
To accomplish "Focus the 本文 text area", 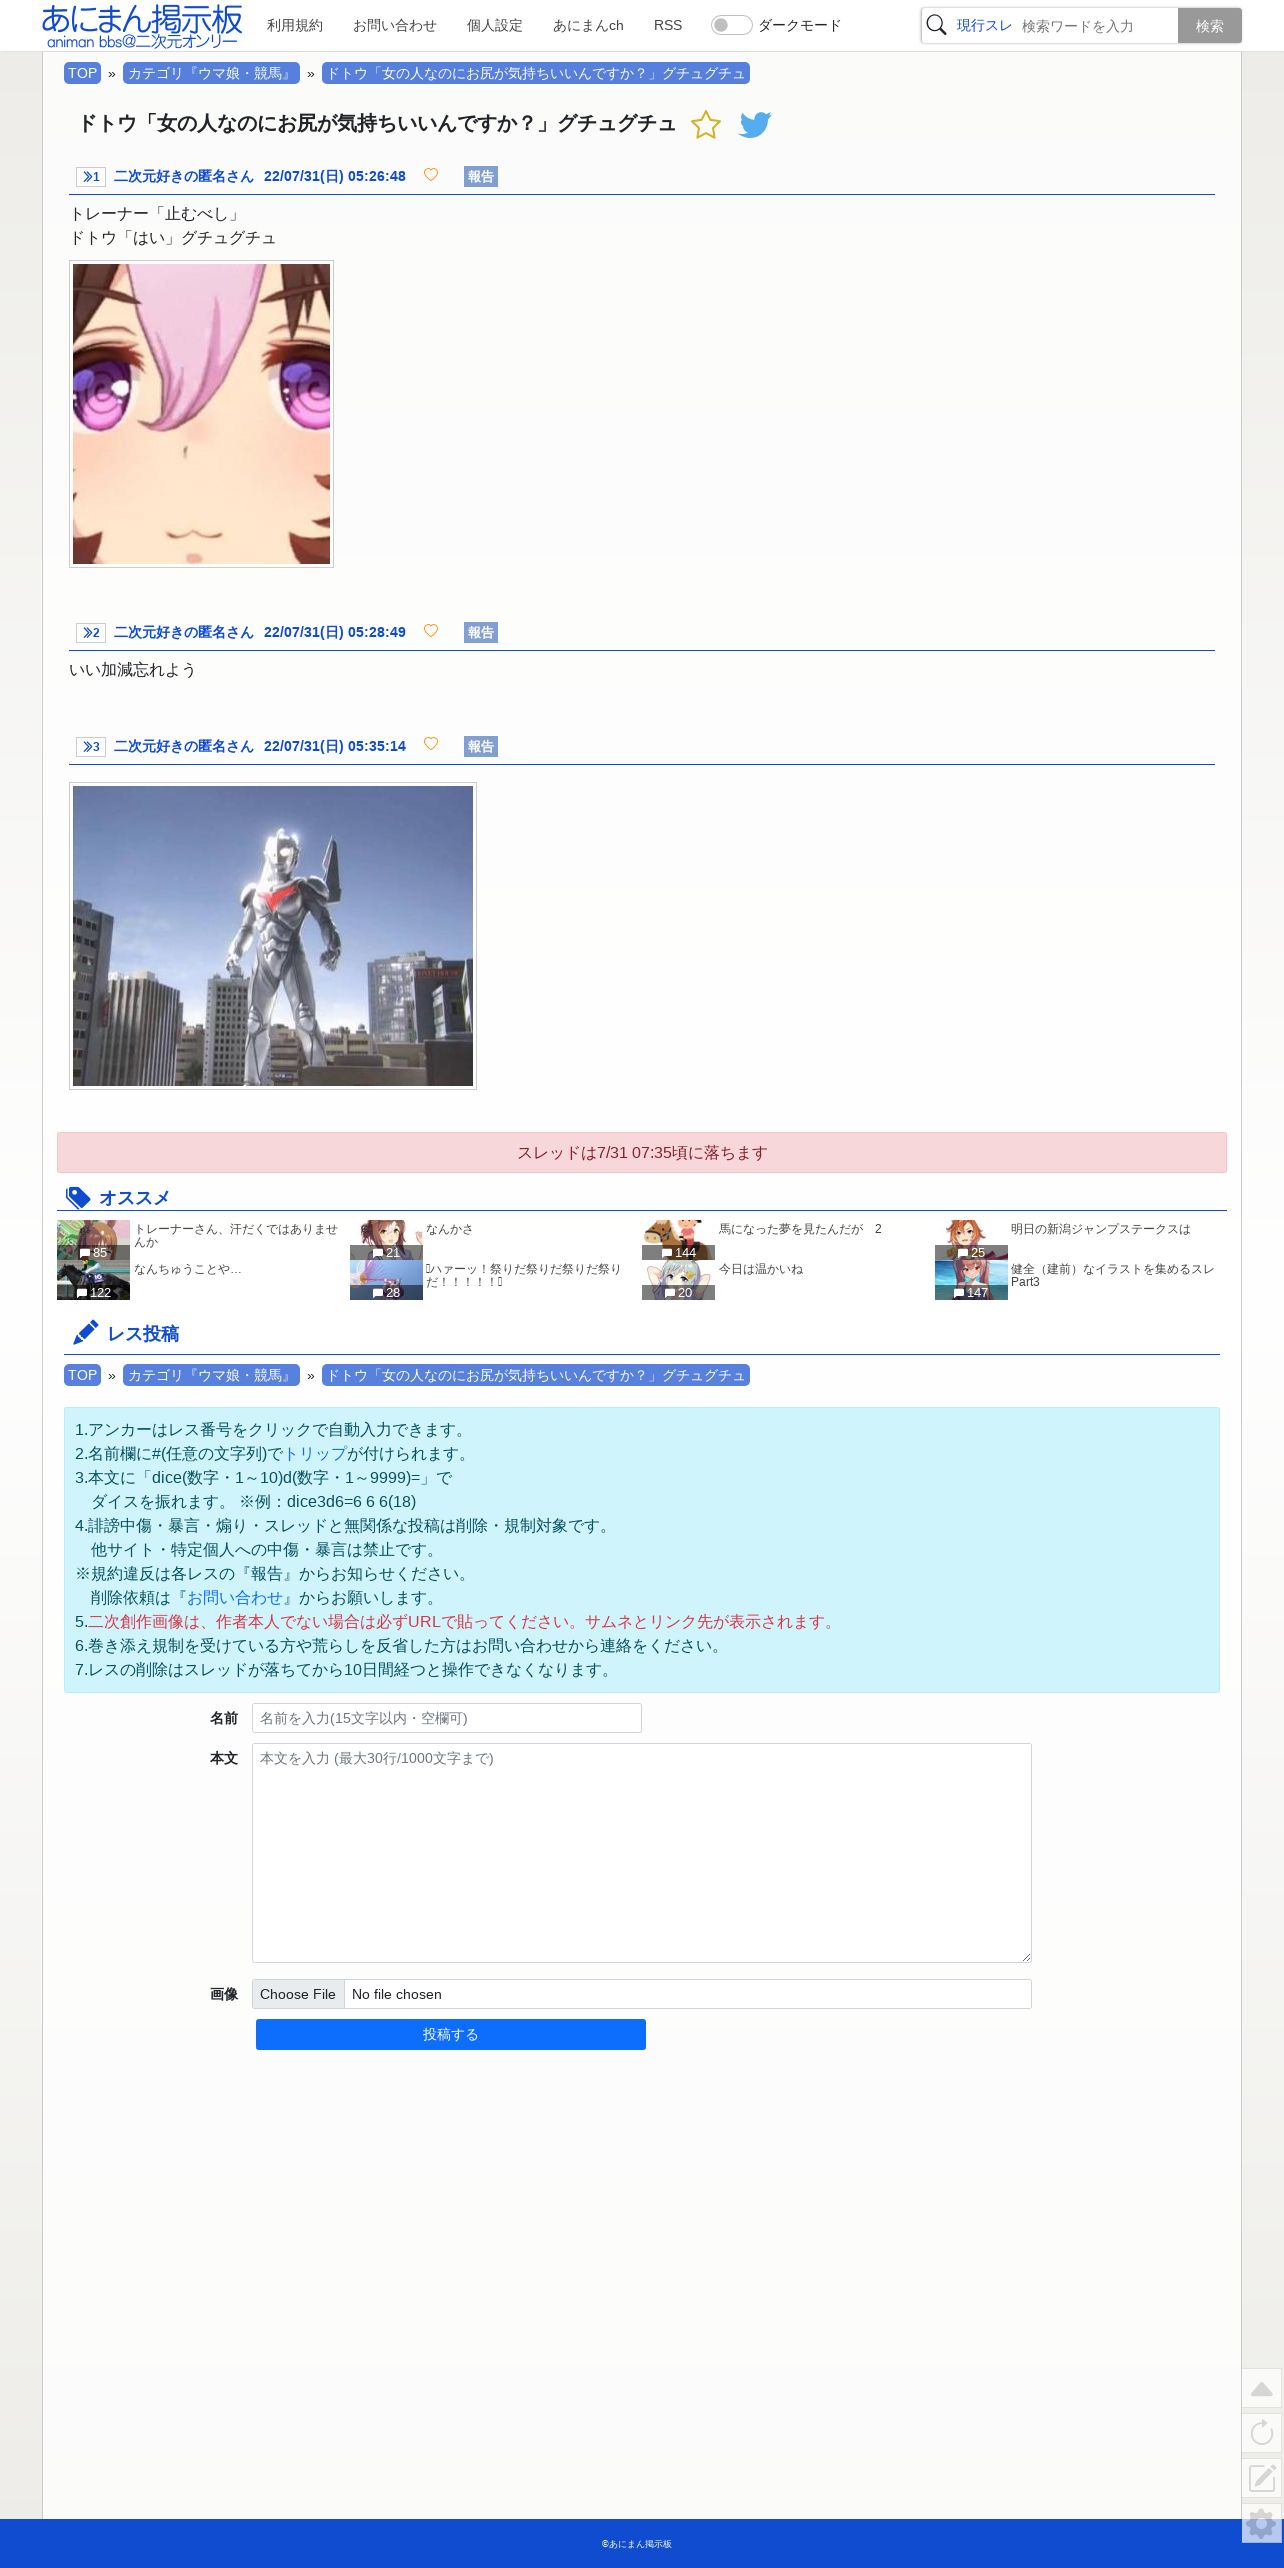I will [x=642, y=1853].
